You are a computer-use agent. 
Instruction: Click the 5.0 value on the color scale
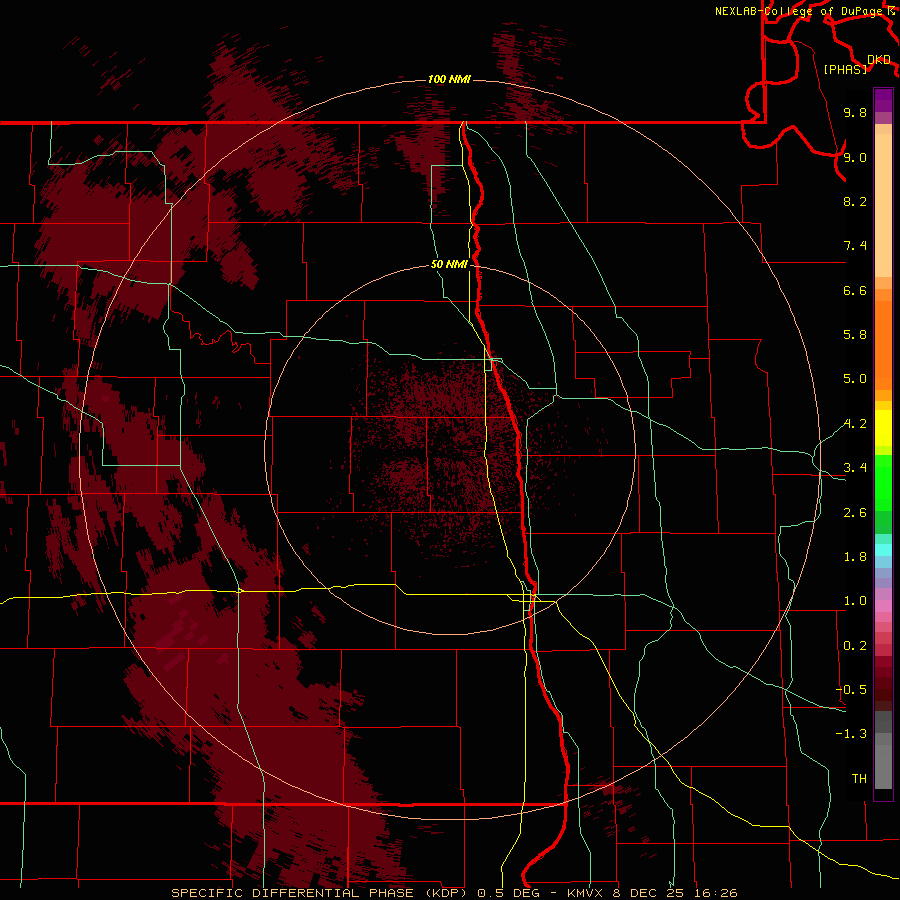pyautogui.click(x=855, y=379)
